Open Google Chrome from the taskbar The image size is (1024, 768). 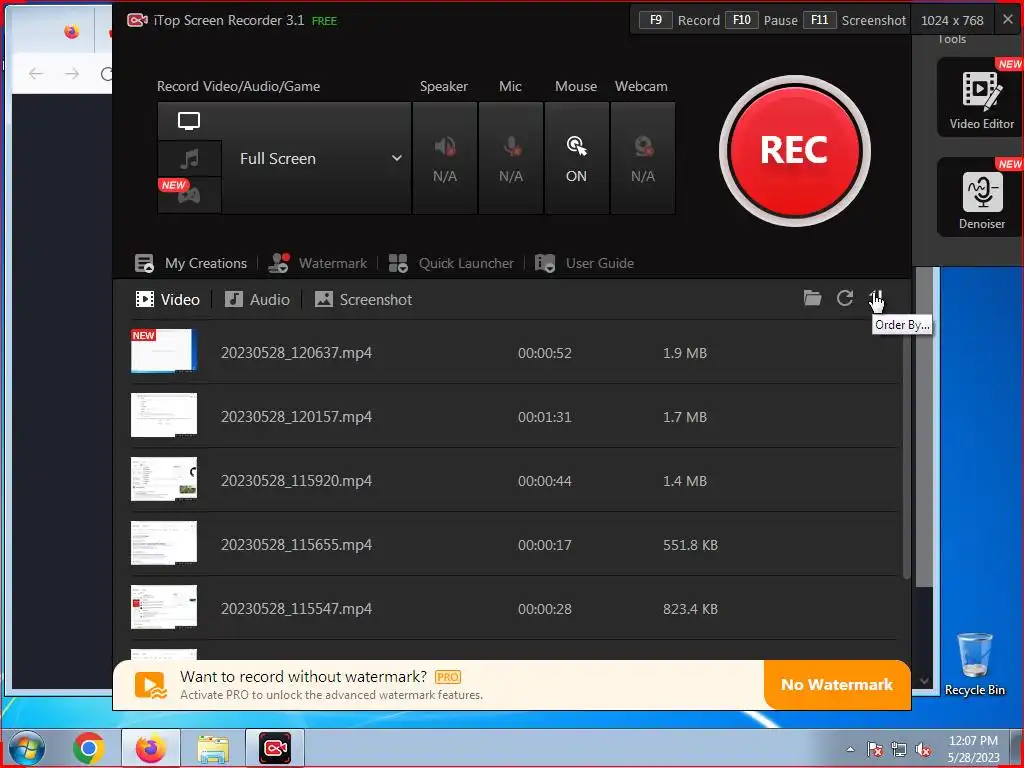(88, 748)
